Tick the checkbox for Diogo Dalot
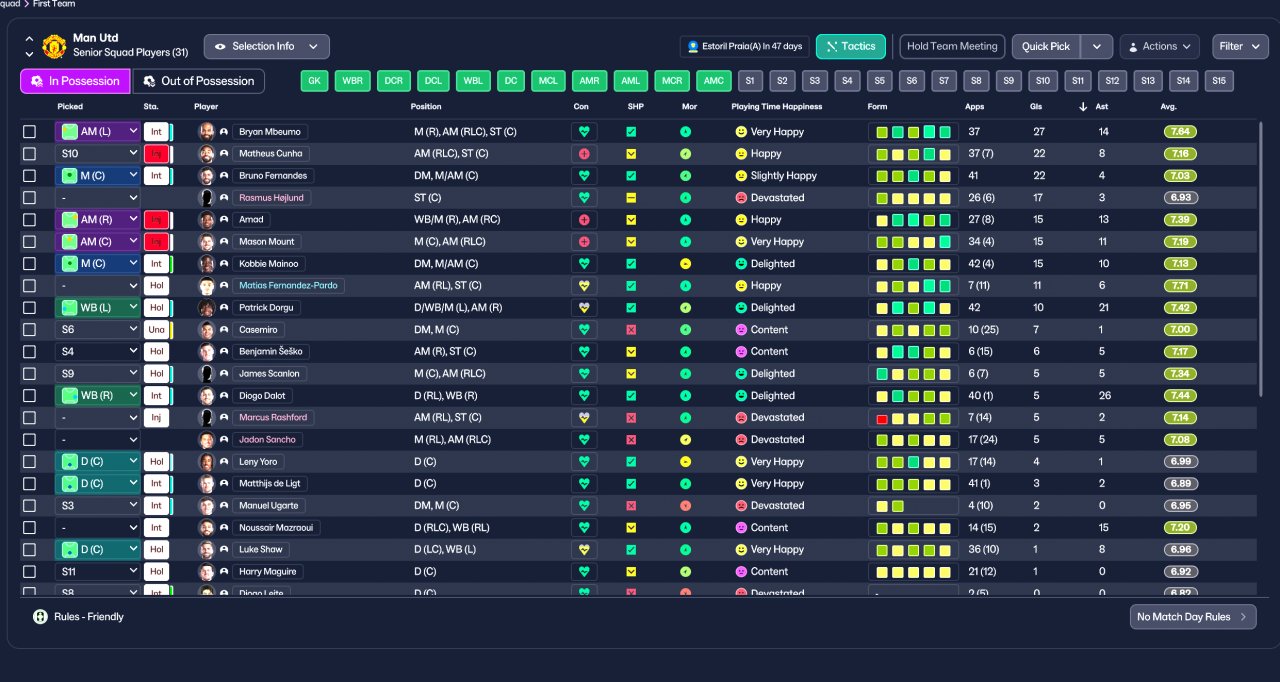 click(30, 396)
